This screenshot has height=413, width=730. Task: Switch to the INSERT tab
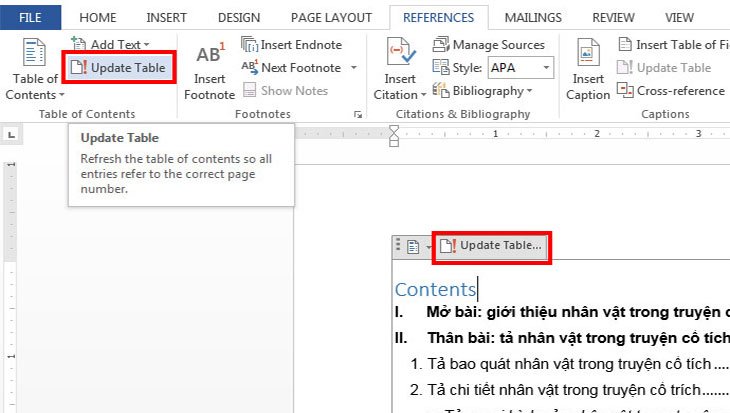pyautogui.click(x=166, y=18)
